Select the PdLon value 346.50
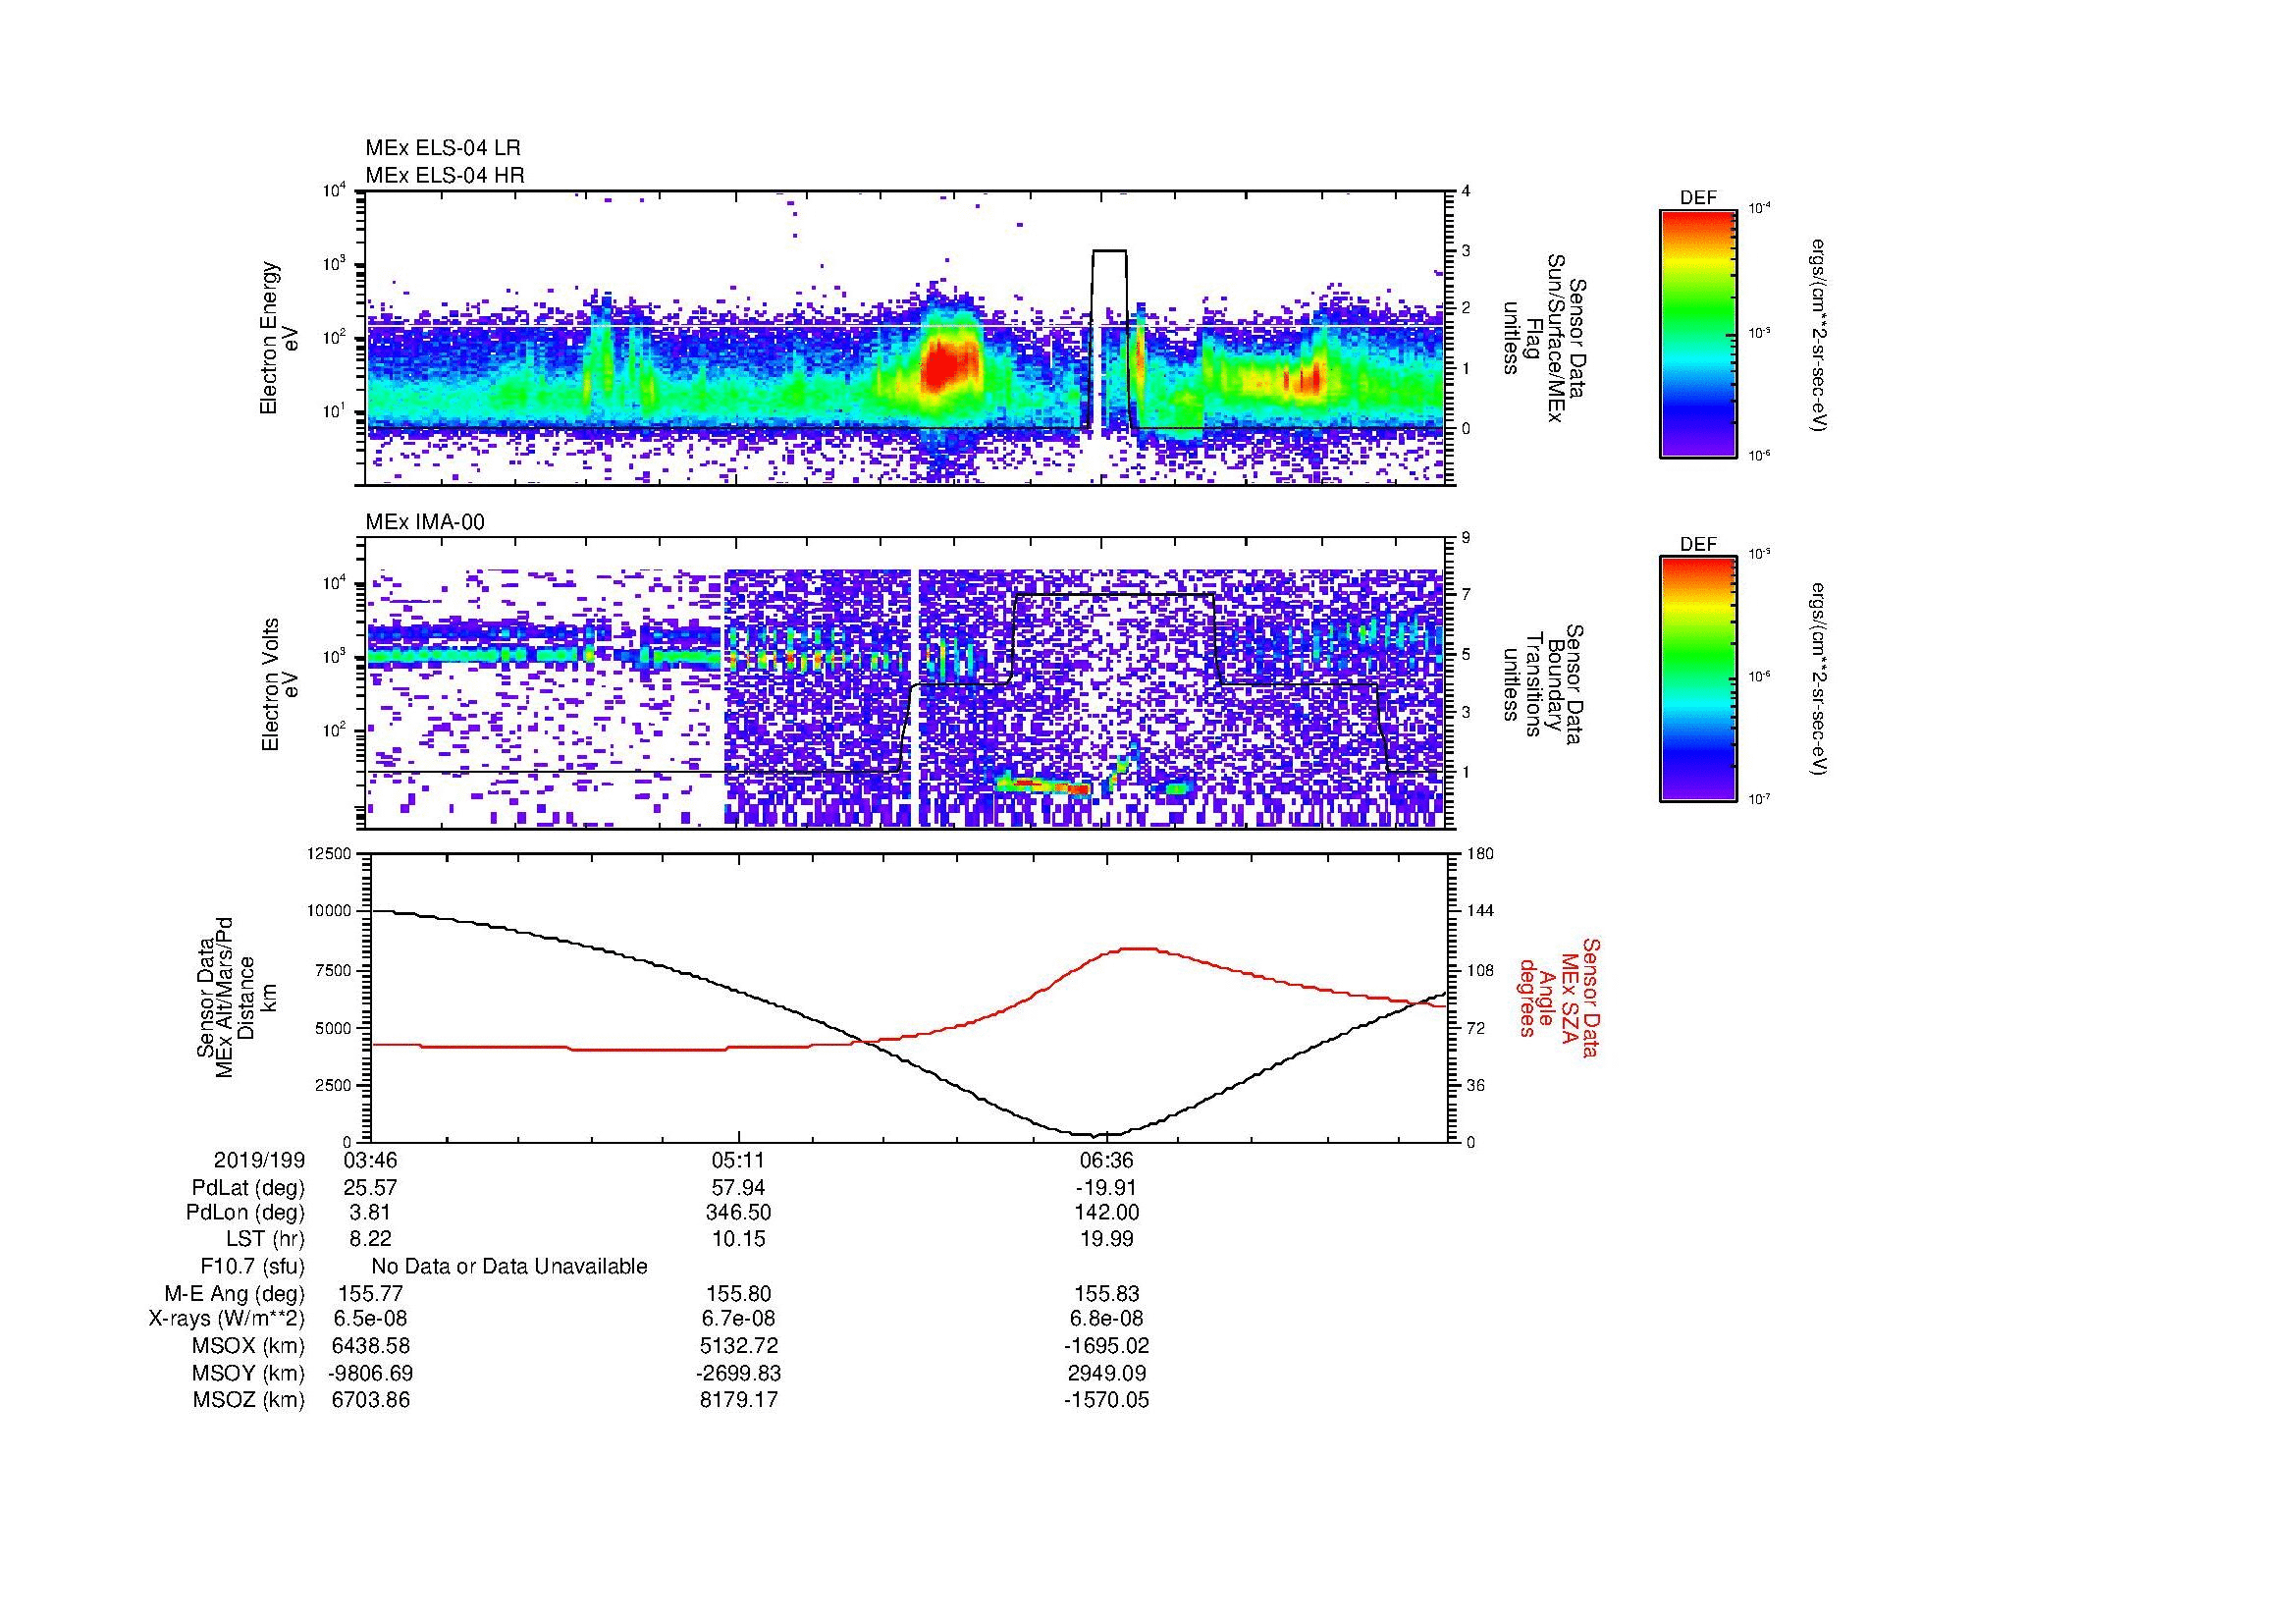 pos(738,1213)
